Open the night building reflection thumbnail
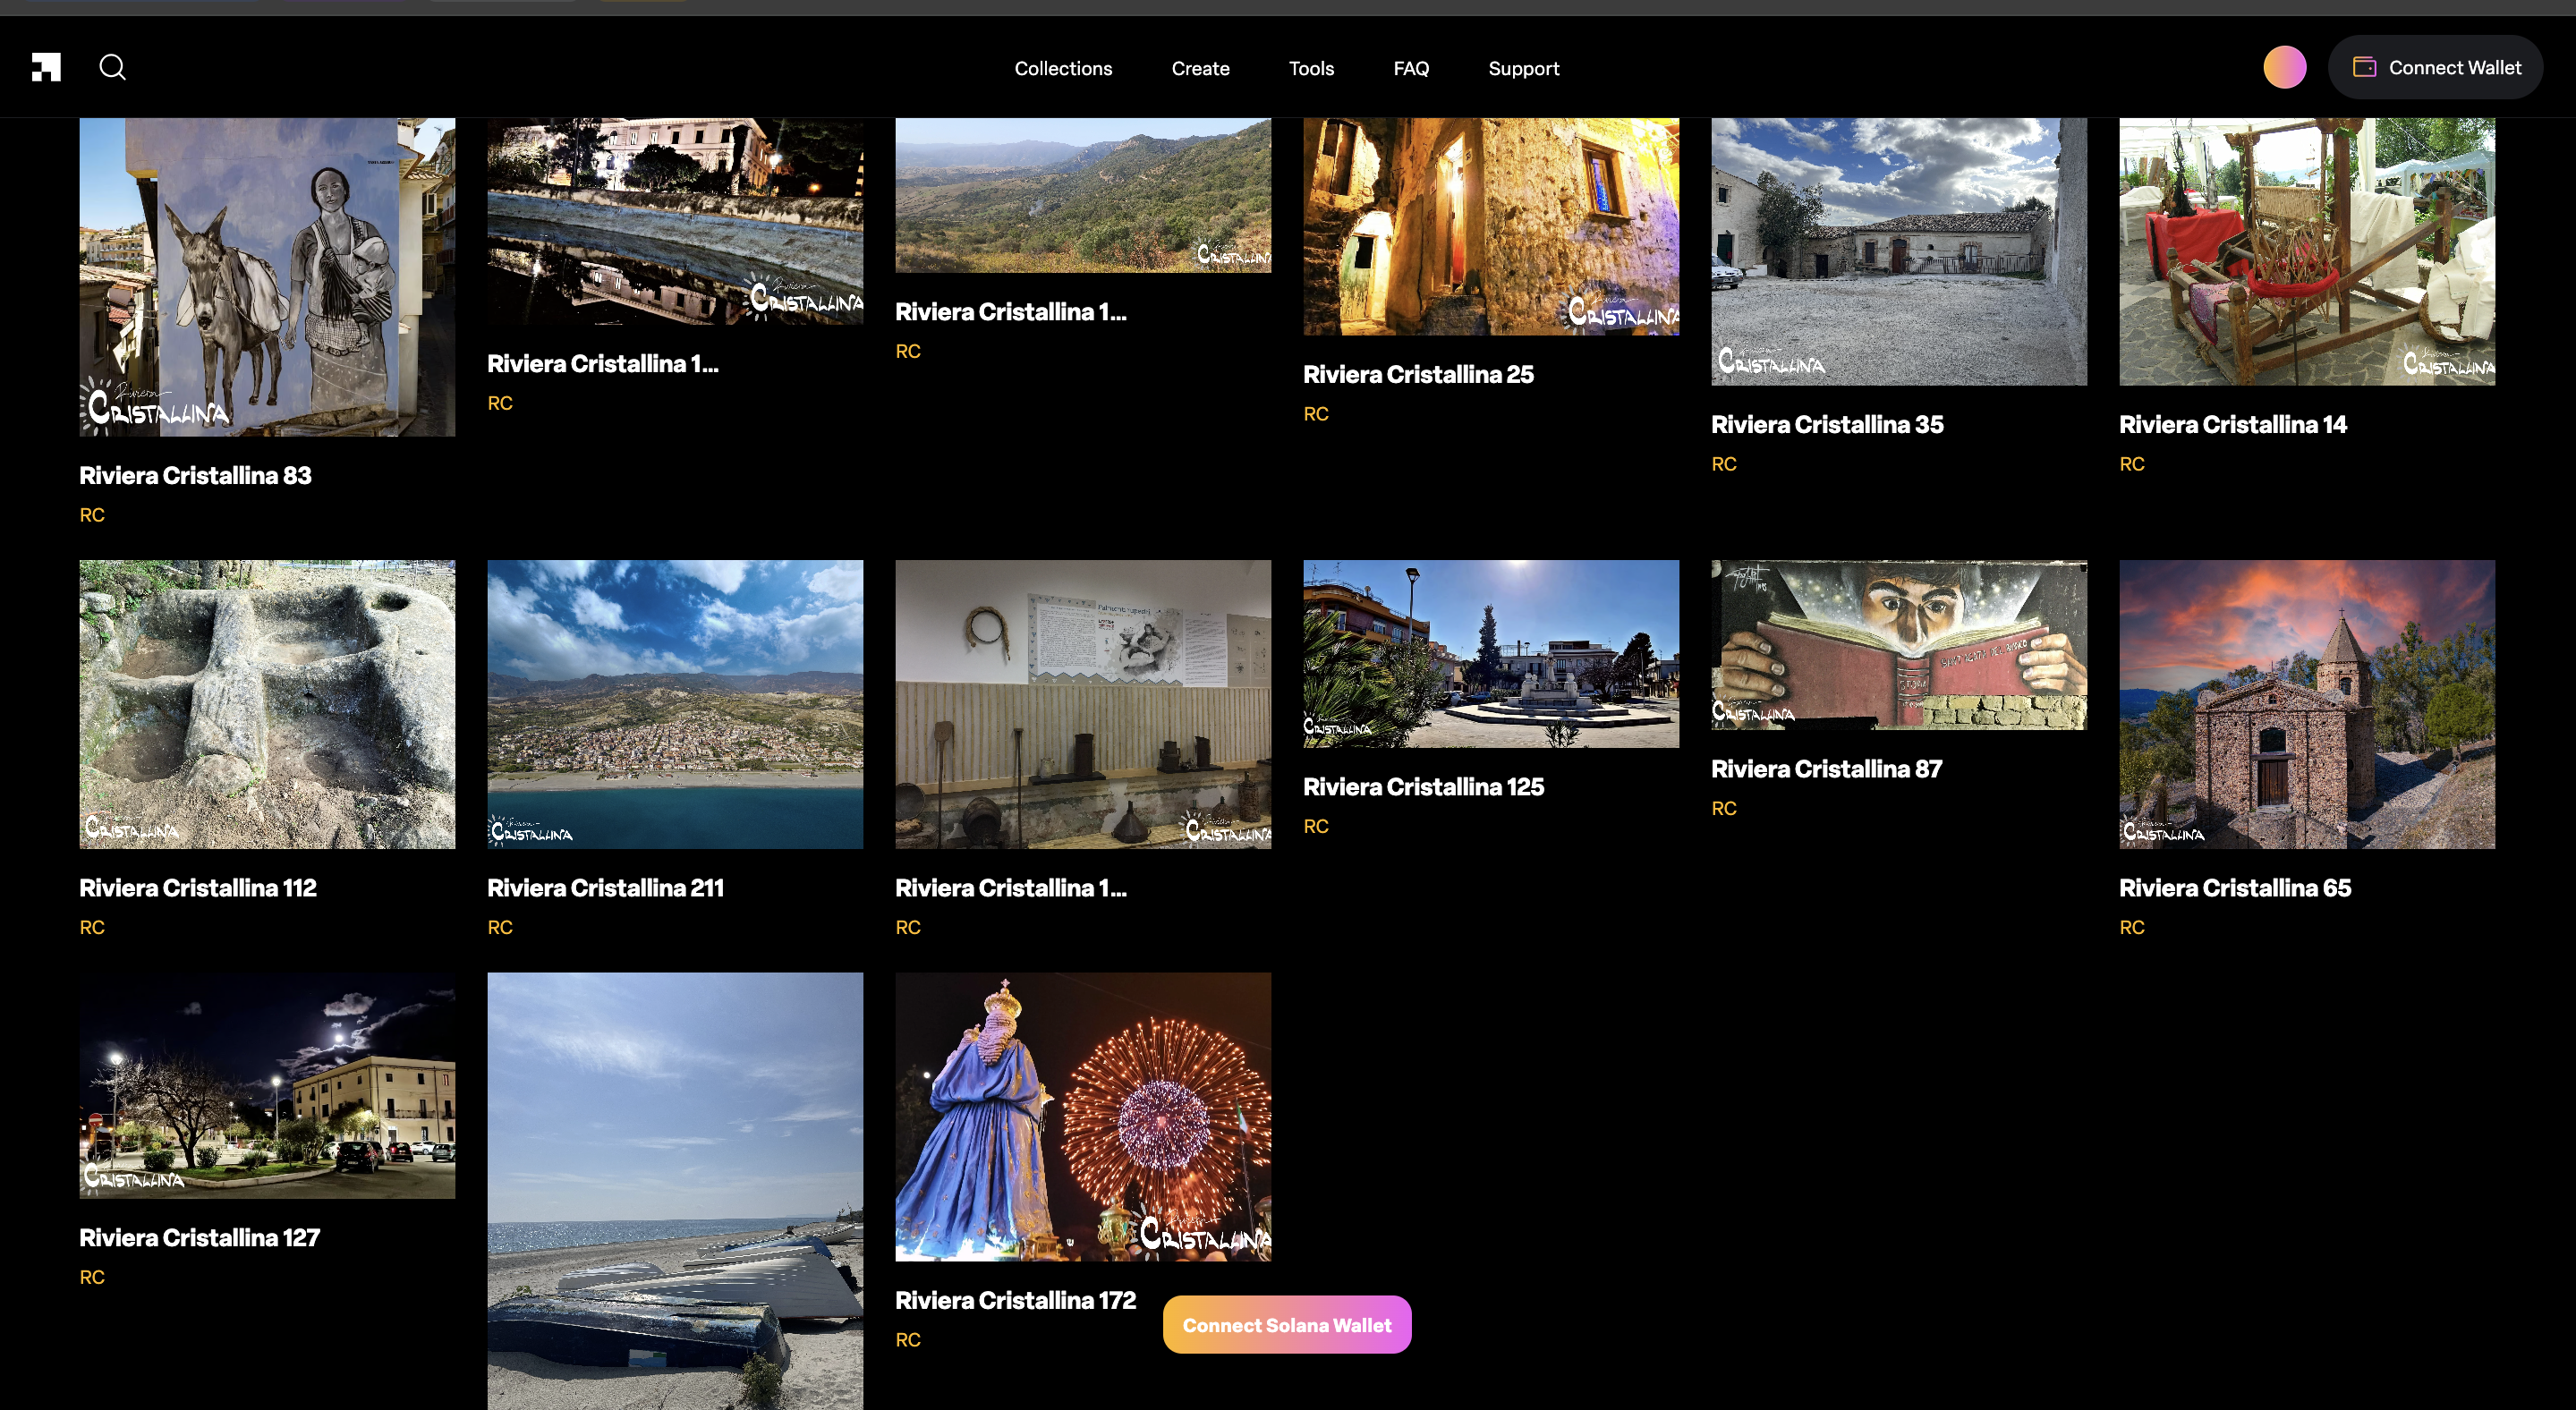Screen dimensions: 2576x1410 (x=675, y=221)
